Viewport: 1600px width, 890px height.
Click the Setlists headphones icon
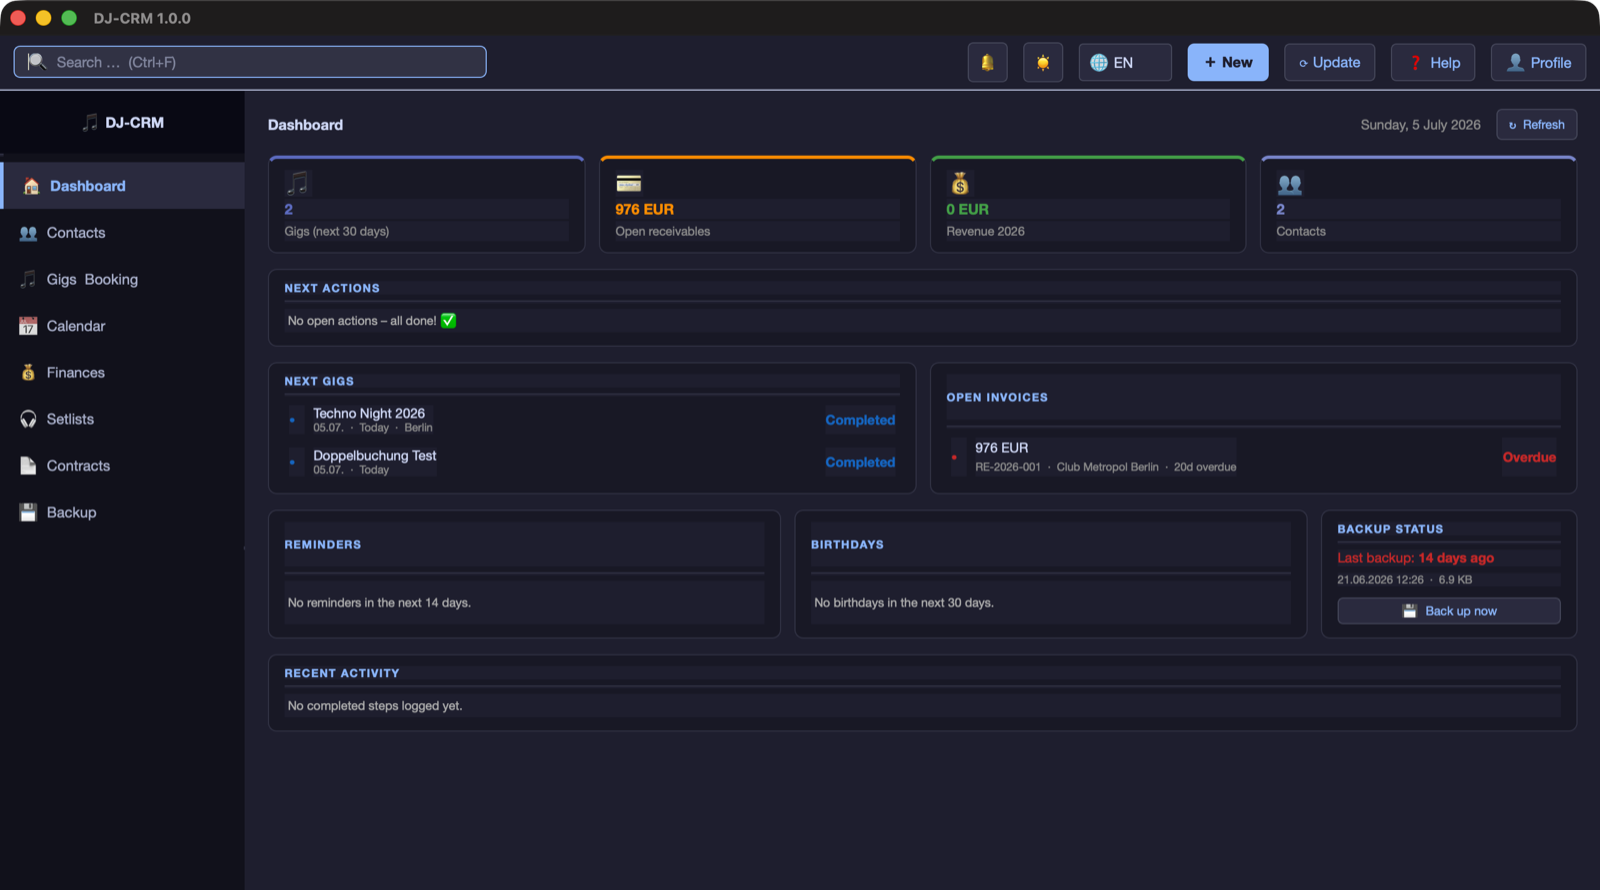[x=28, y=419]
